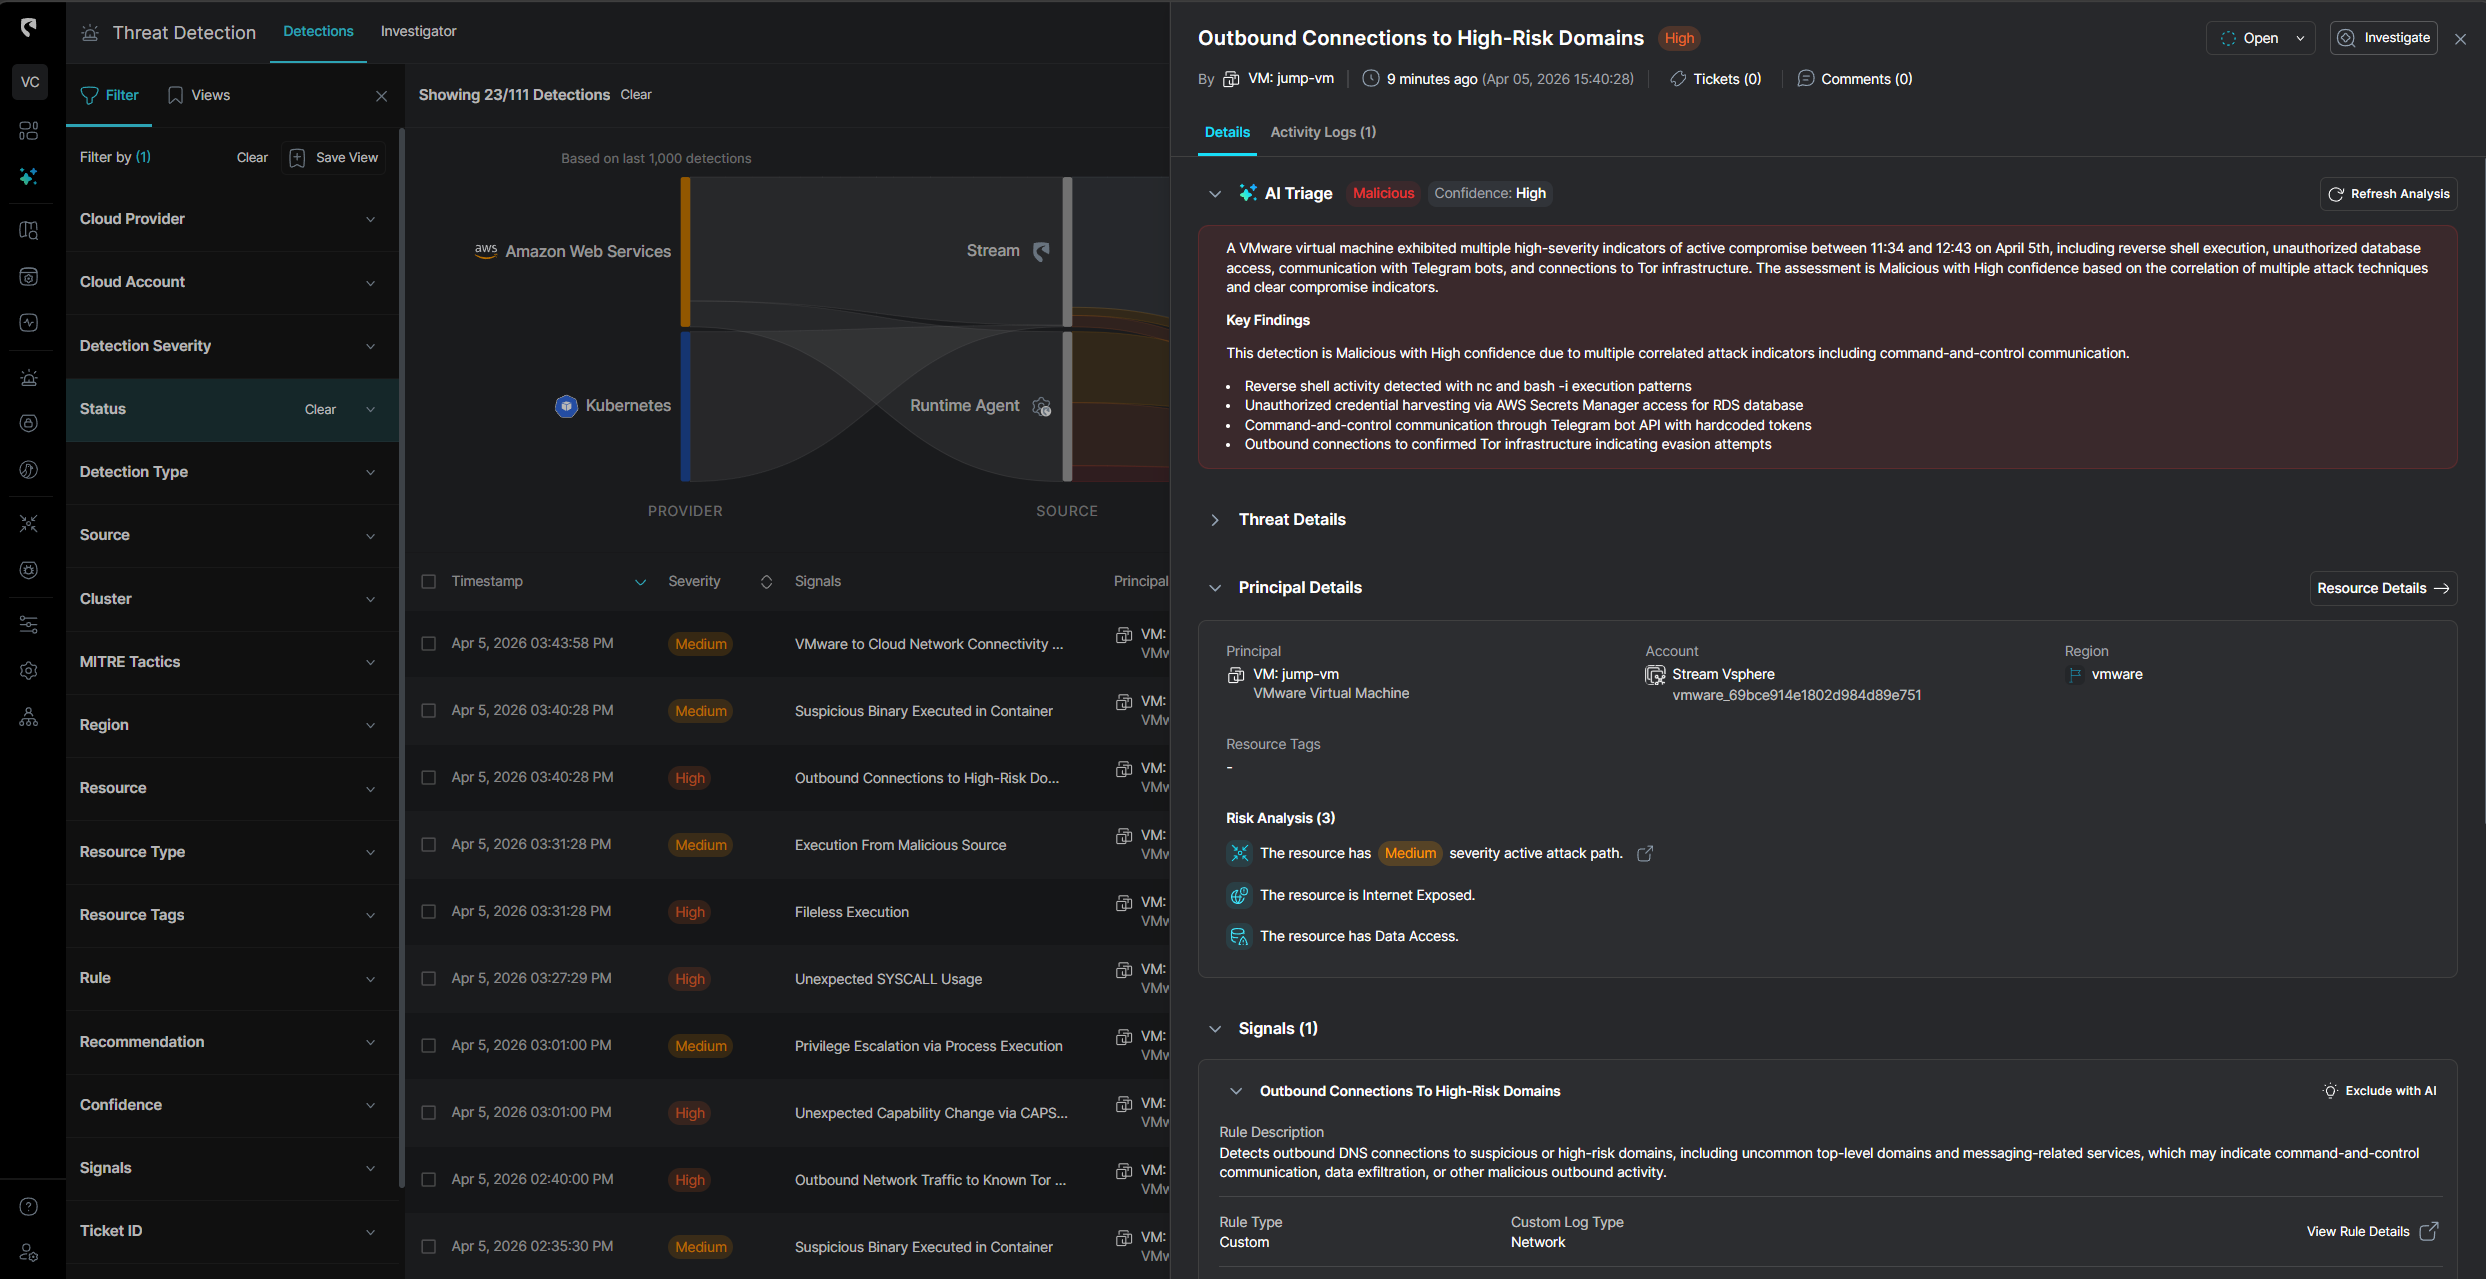
Task: Check the checkbox for Fileless Execution detection
Action: pyautogui.click(x=429, y=911)
